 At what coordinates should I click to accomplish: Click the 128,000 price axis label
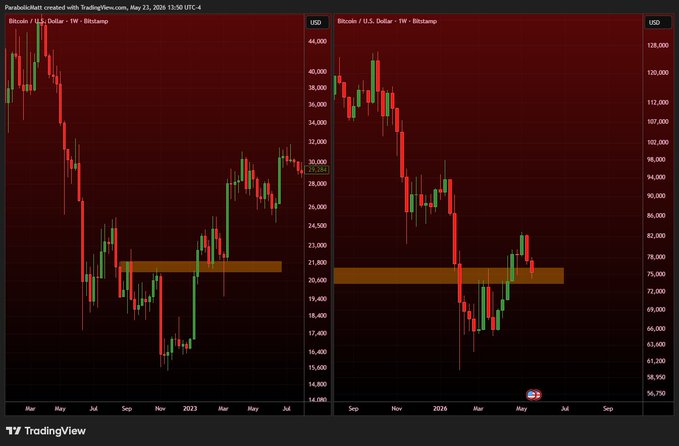click(x=658, y=45)
